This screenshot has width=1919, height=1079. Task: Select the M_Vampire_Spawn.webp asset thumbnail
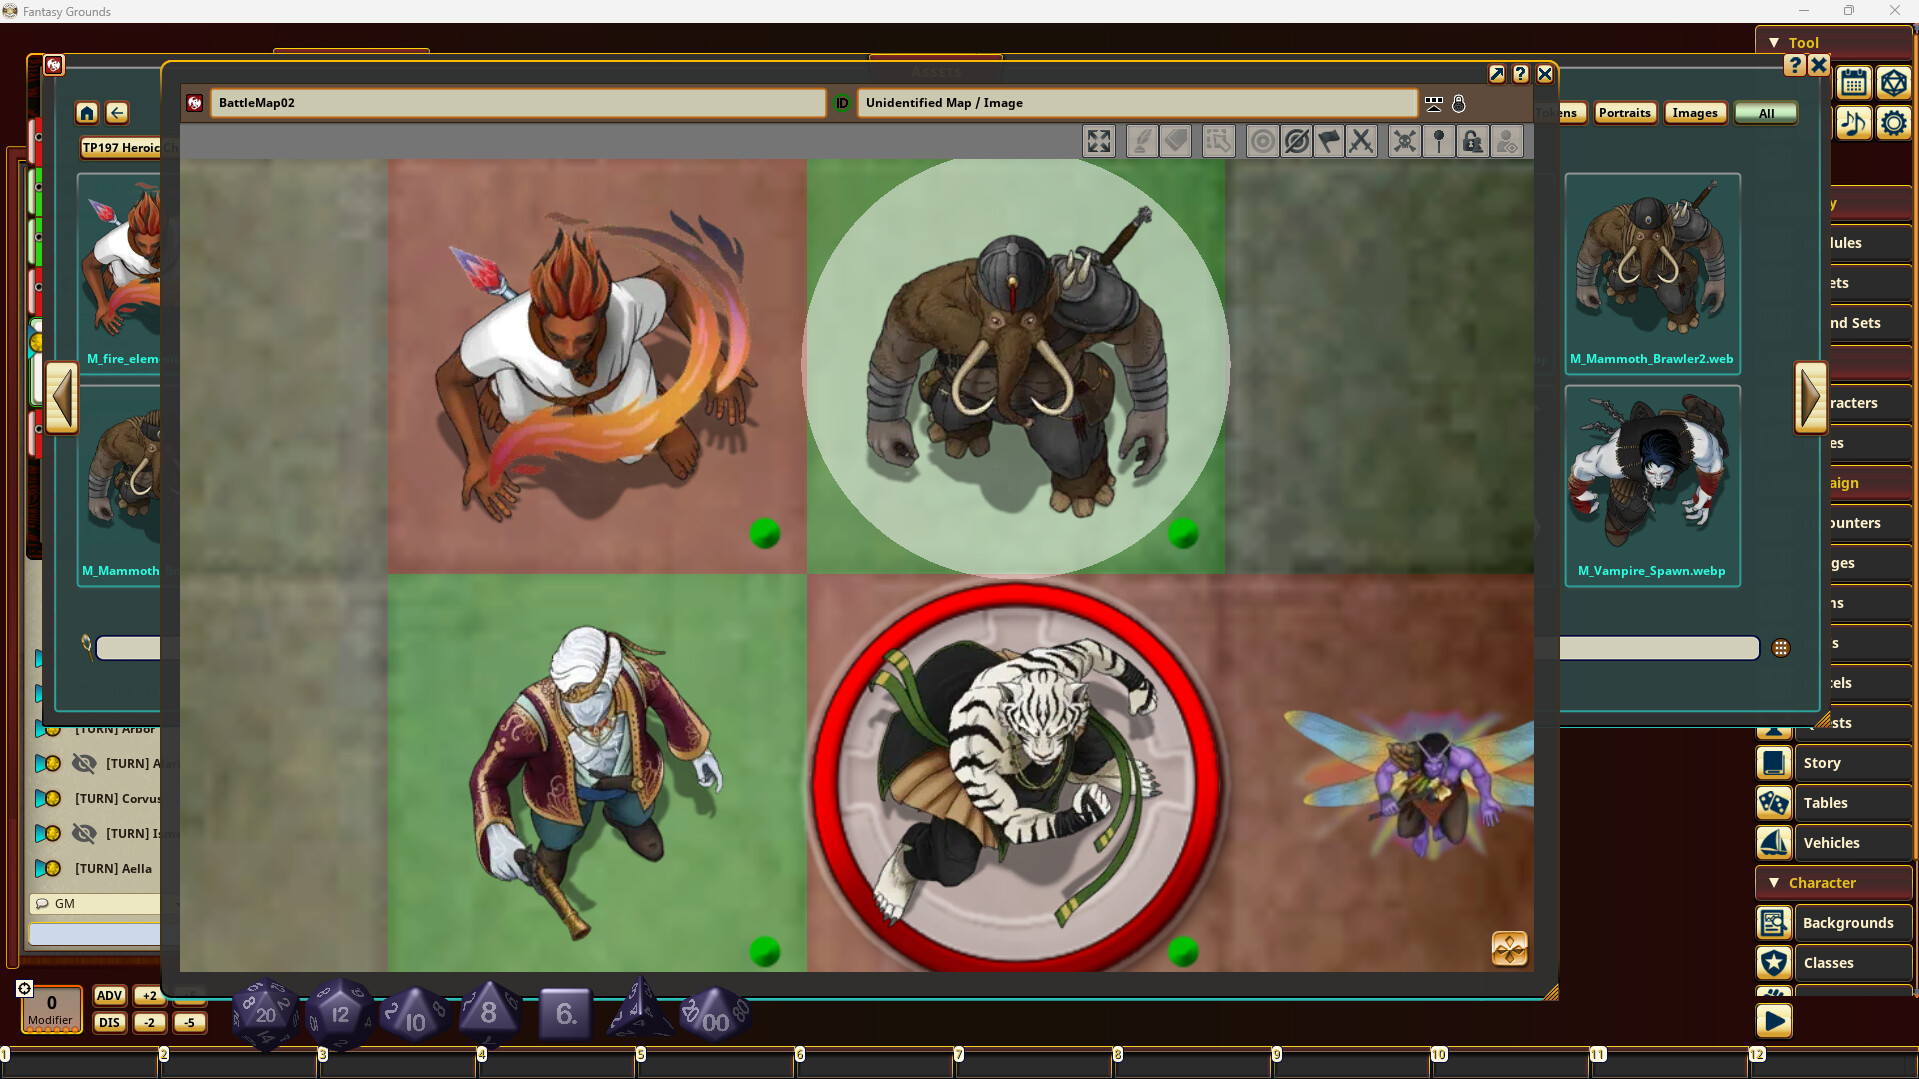pos(1652,485)
